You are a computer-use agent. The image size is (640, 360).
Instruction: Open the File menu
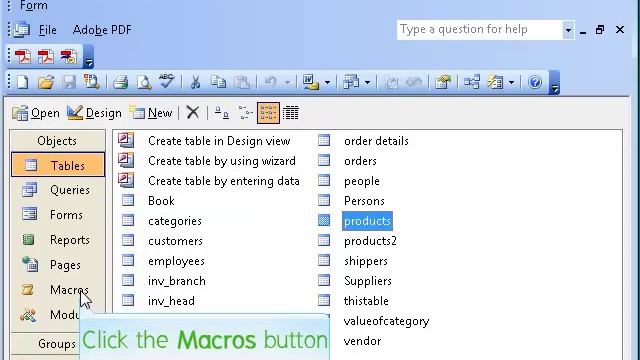[47, 30]
